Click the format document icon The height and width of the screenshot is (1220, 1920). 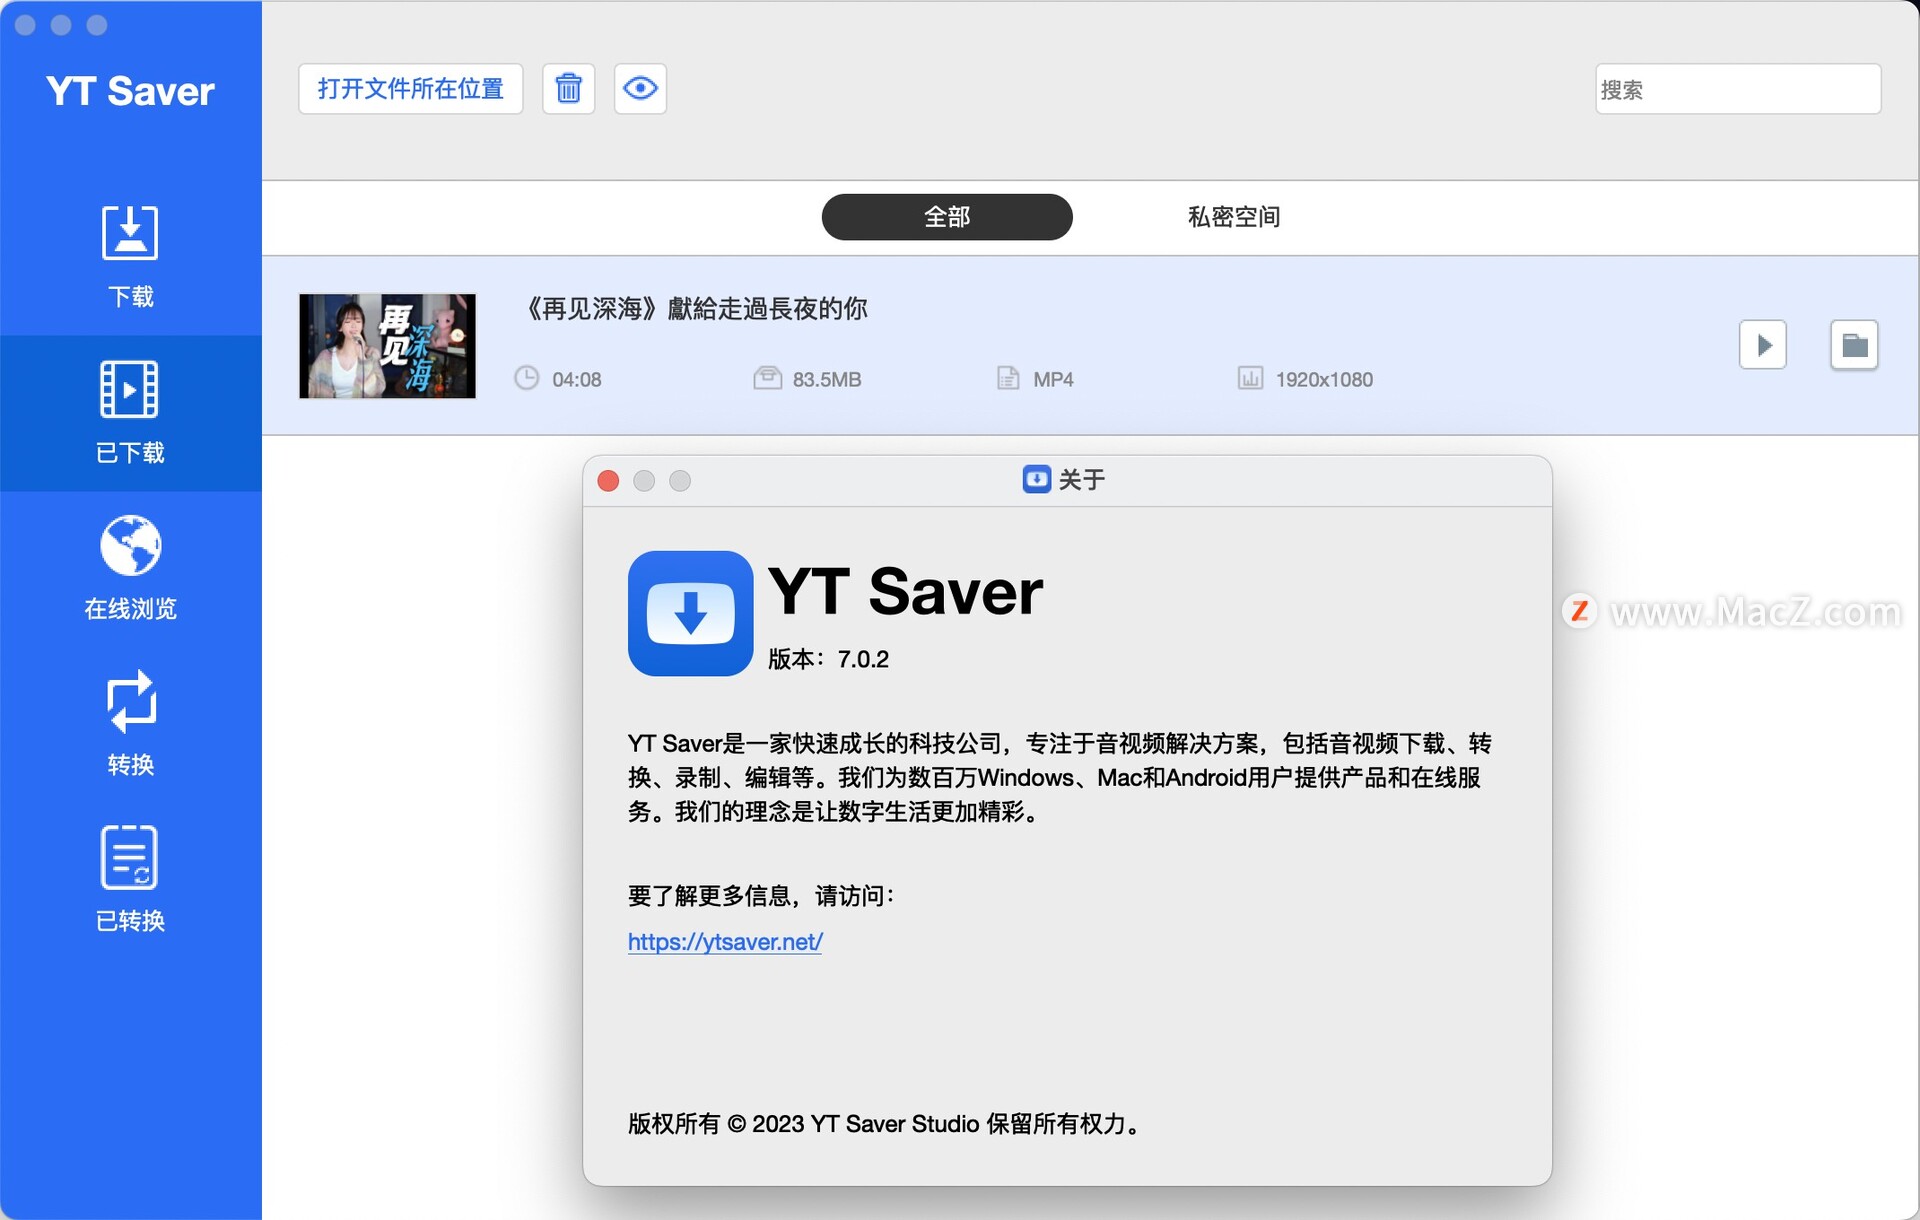coord(1007,378)
